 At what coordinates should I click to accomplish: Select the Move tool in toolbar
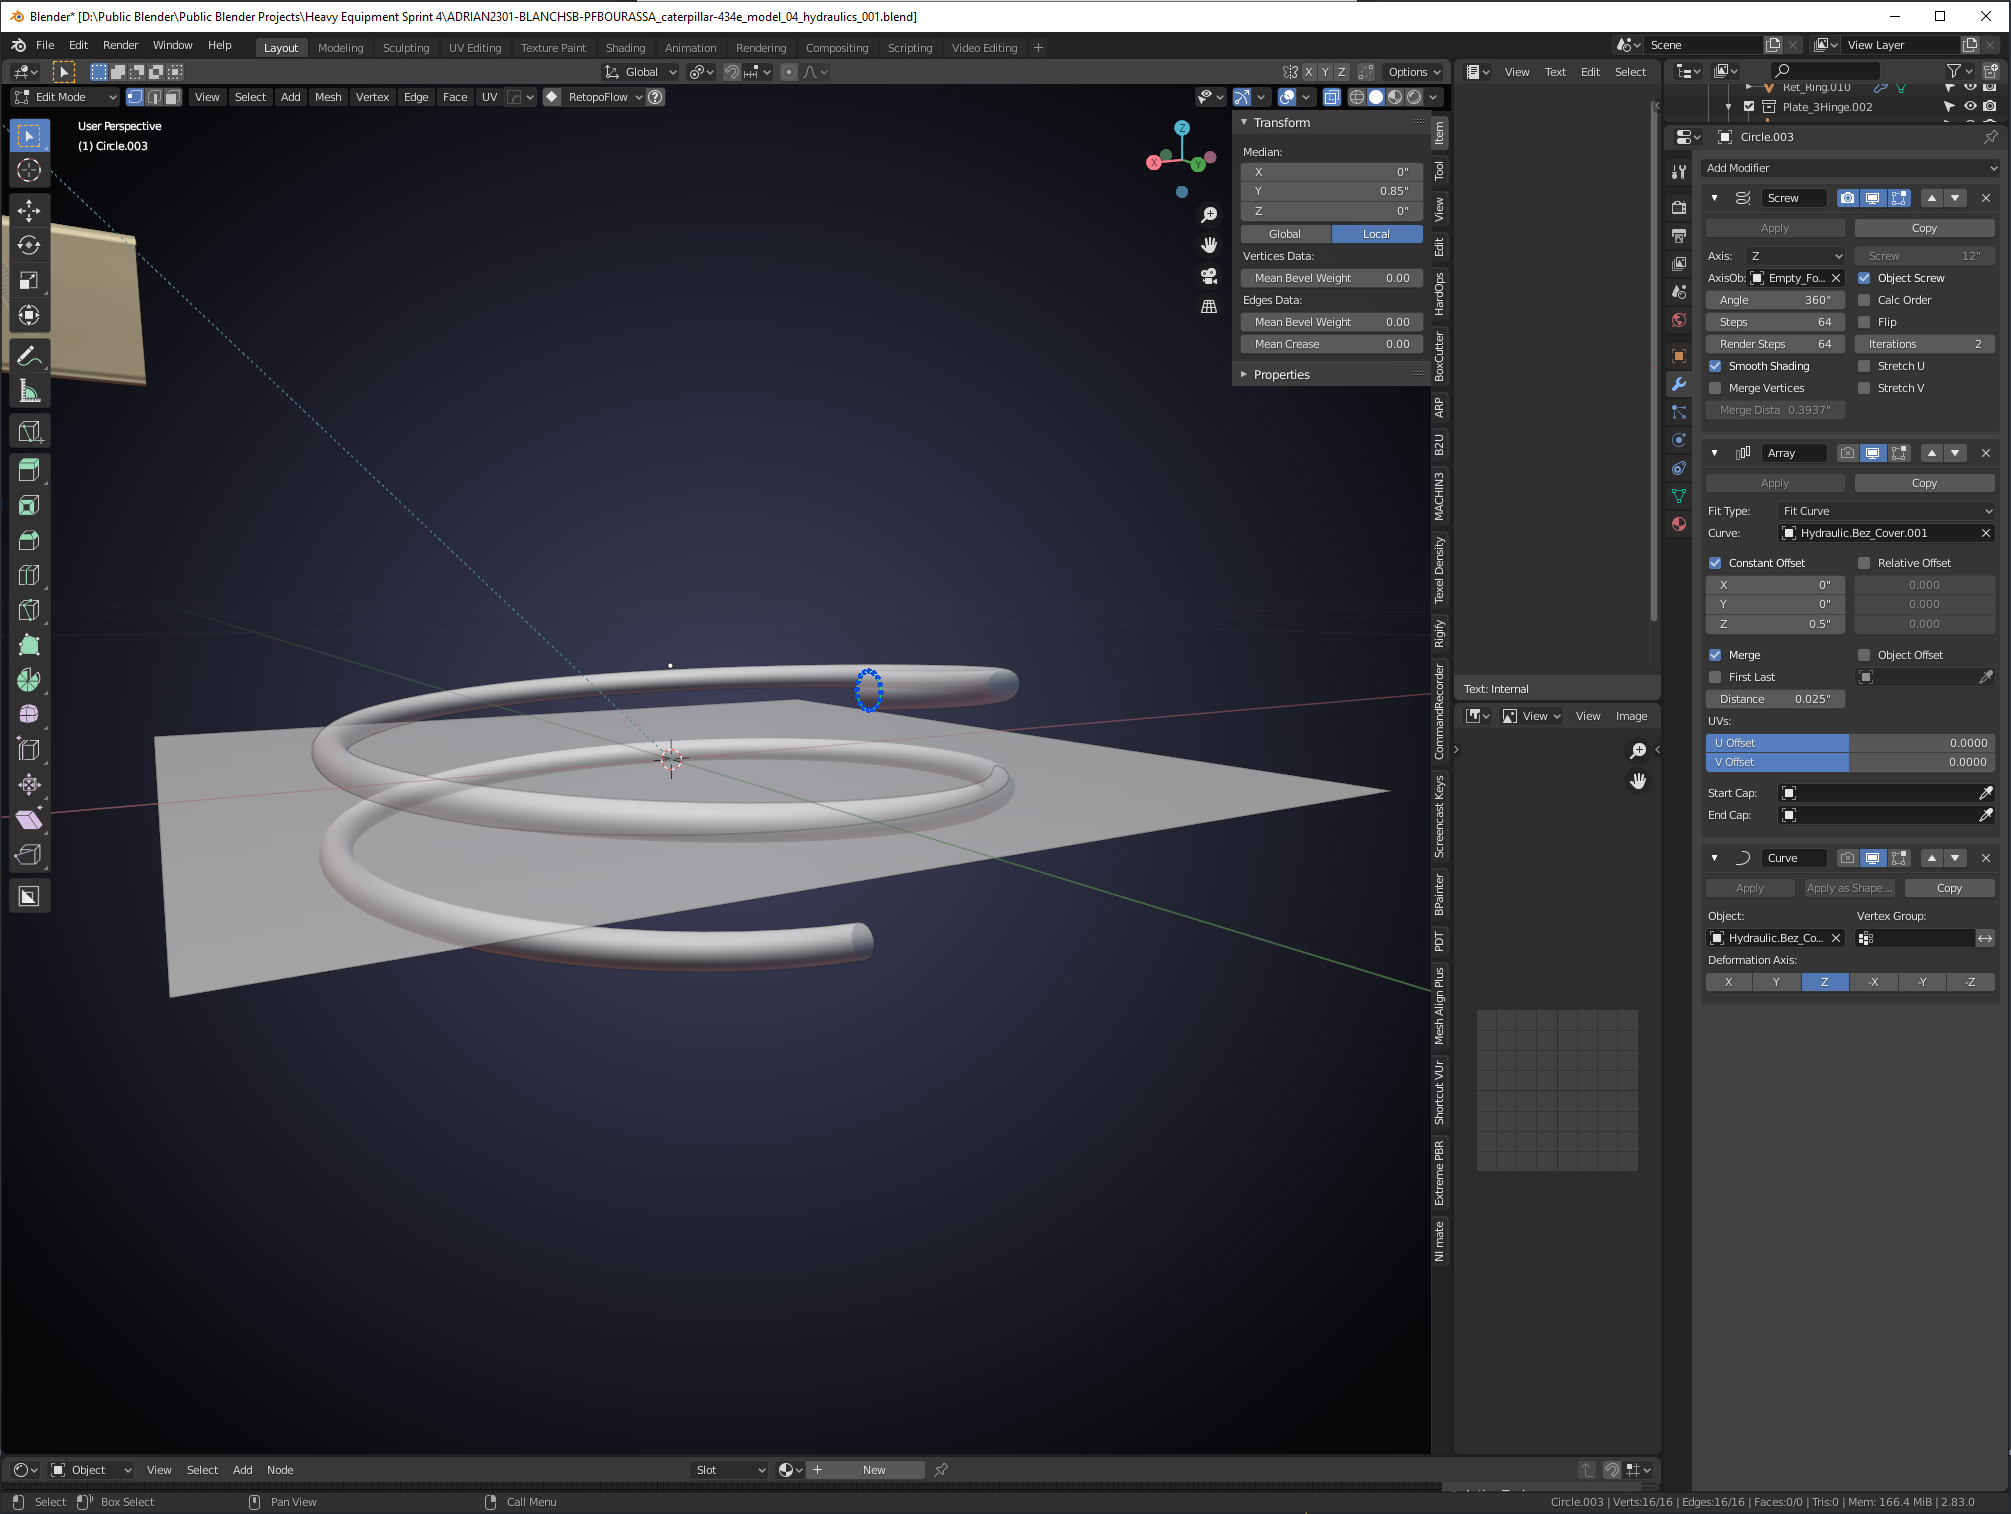click(x=29, y=210)
